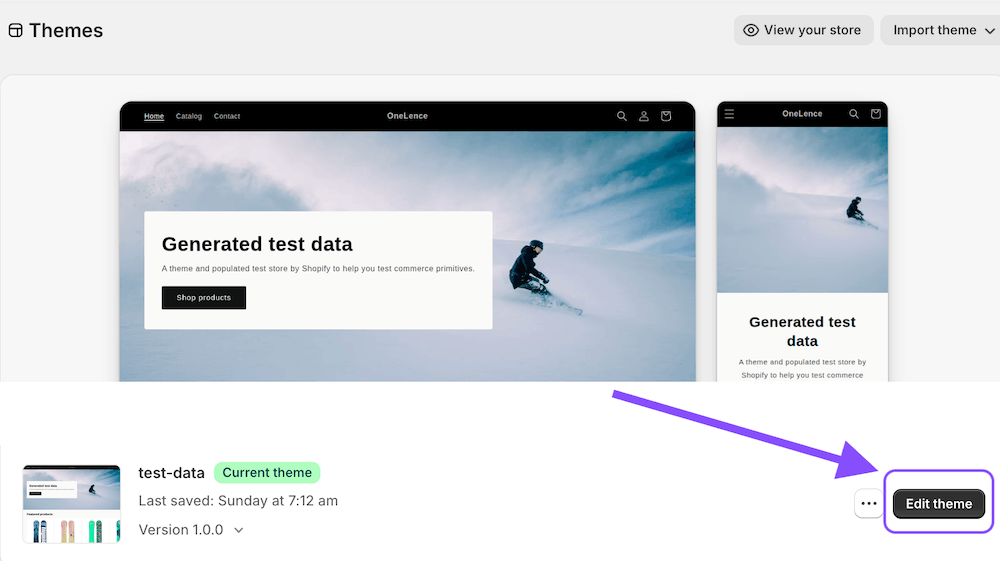Image resolution: width=1000 pixels, height=561 pixels.
Task: Click the View your store button
Action: pyautogui.click(x=803, y=30)
